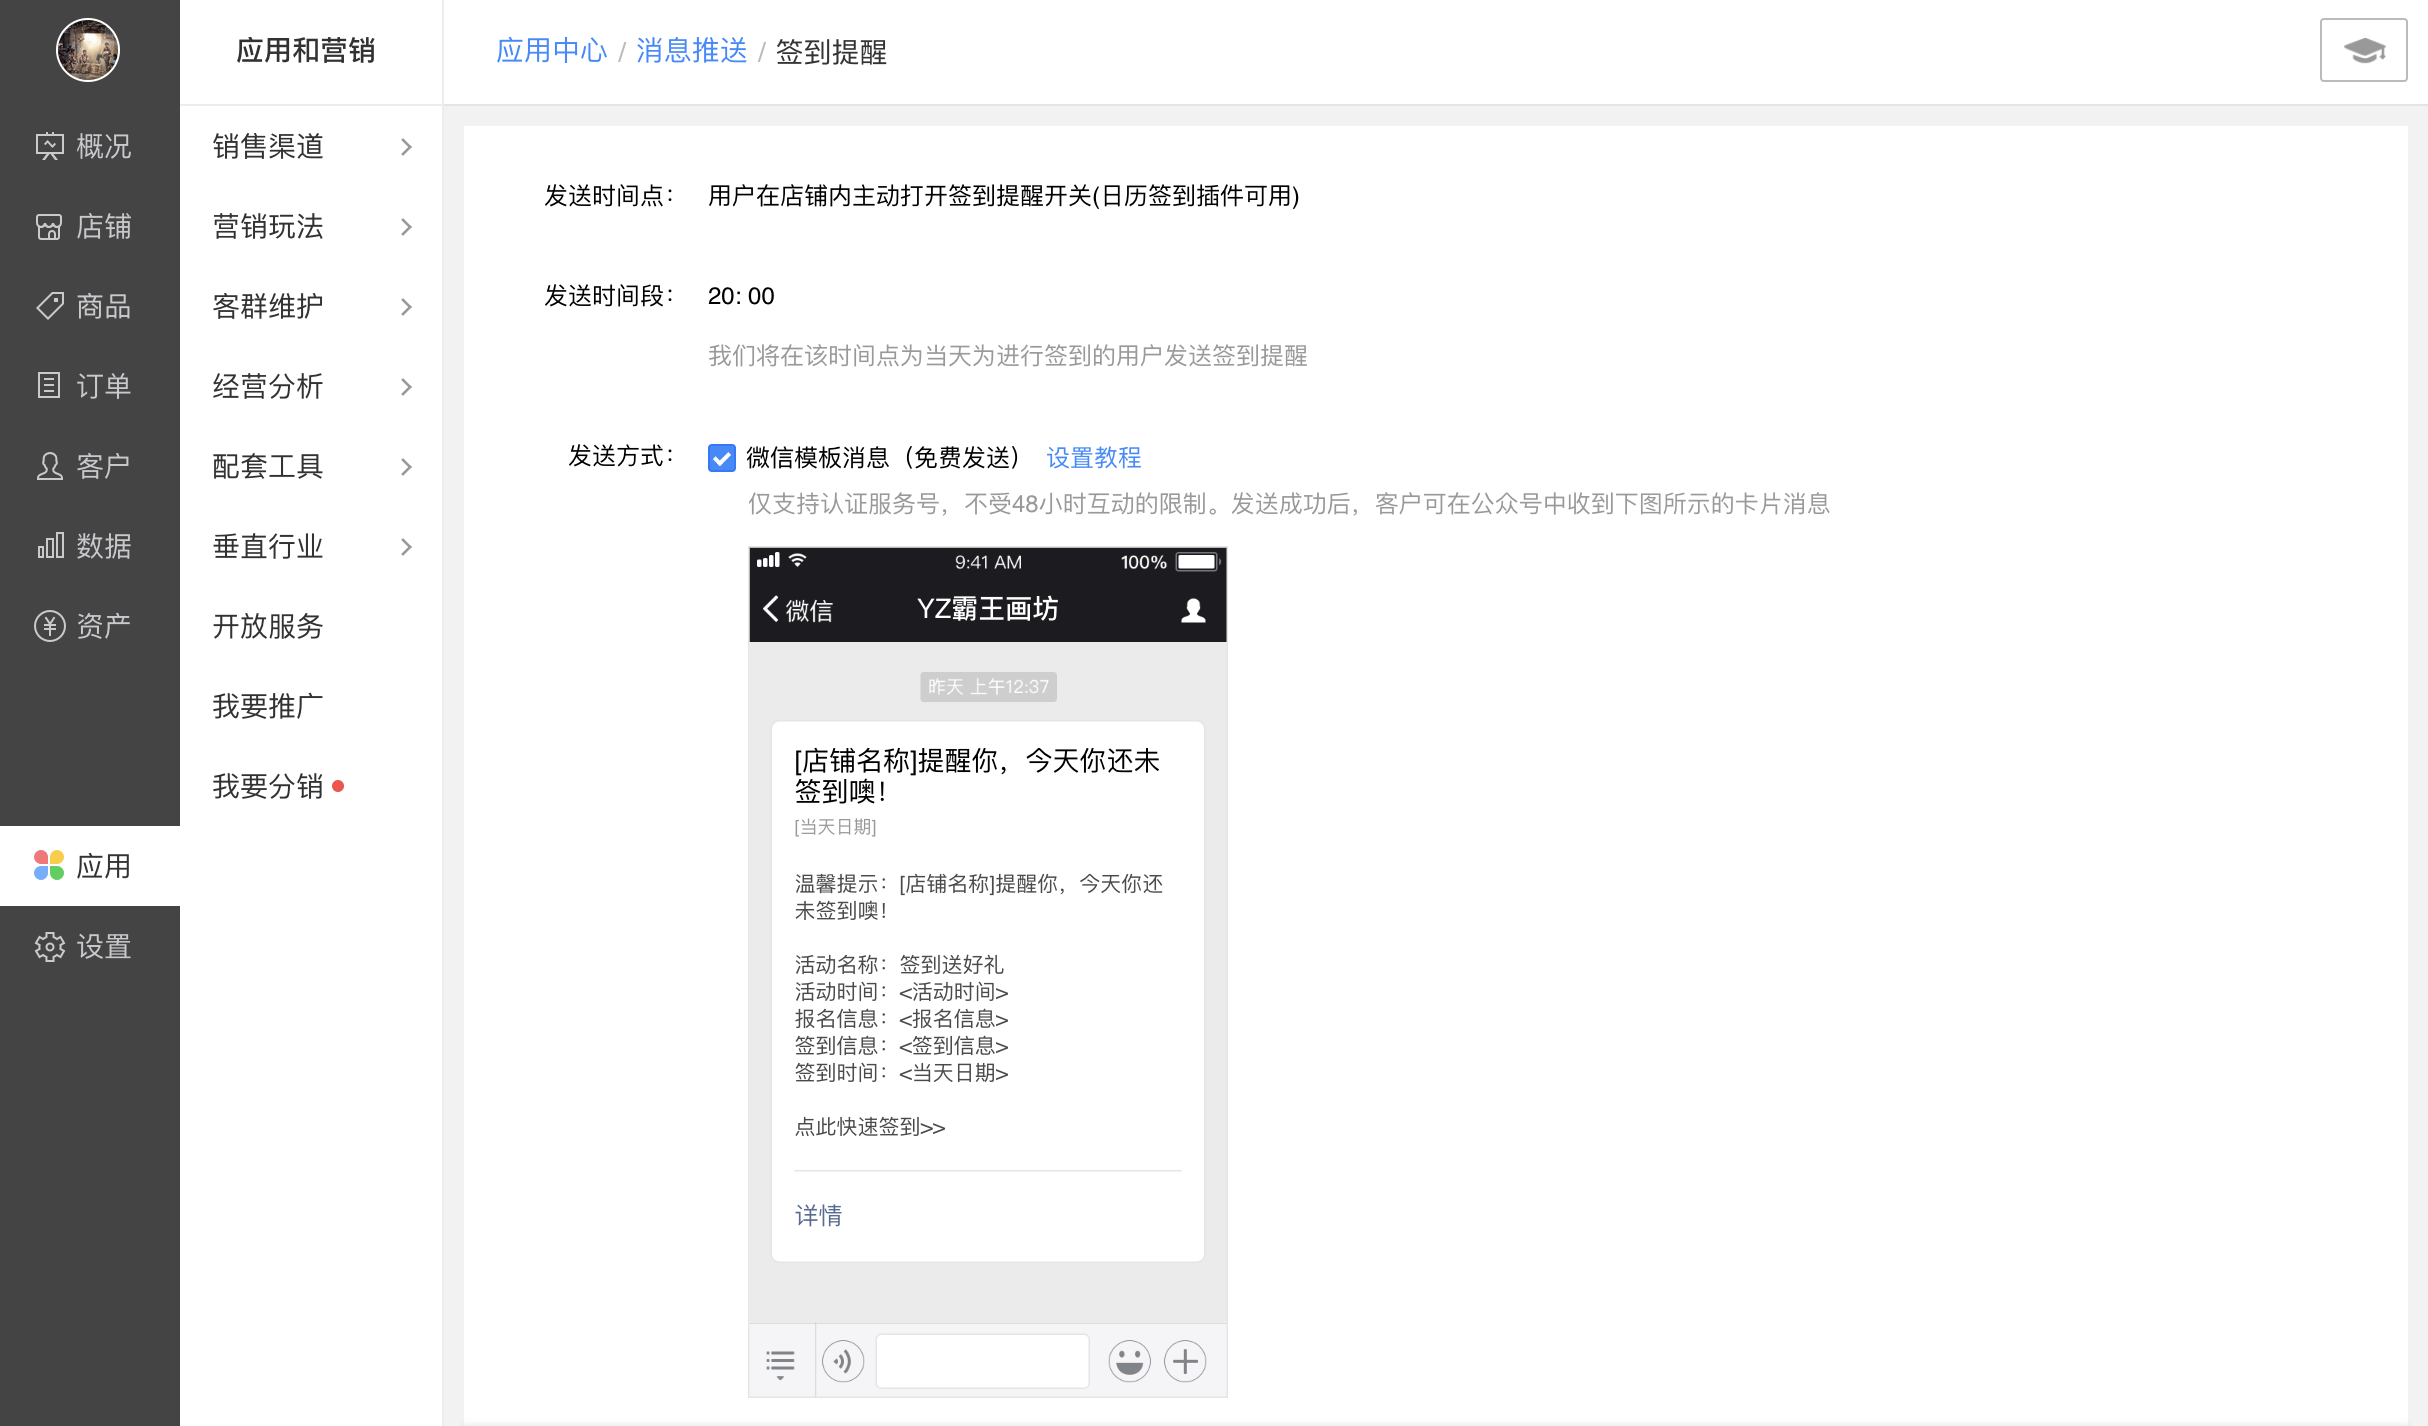This screenshot has width=2428, height=1426.
Task: Uncheck the 微信模板消息 checkbox
Action: tap(721, 458)
